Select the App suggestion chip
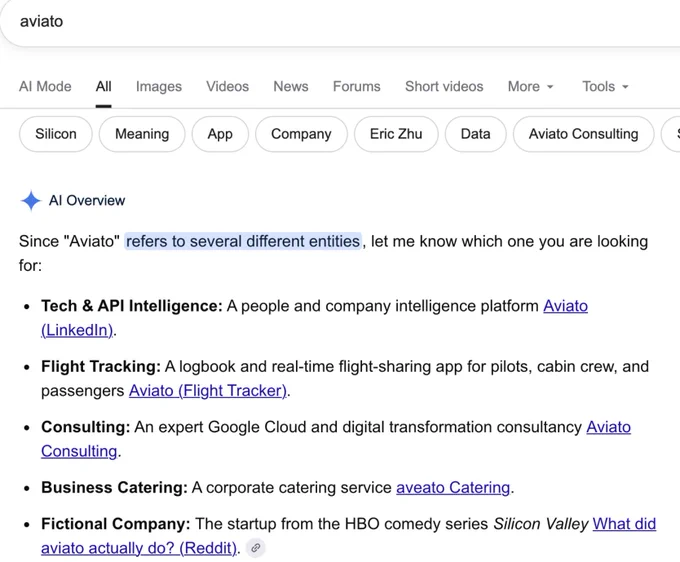This screenshot has width=680, height=562. coord(220,134)
